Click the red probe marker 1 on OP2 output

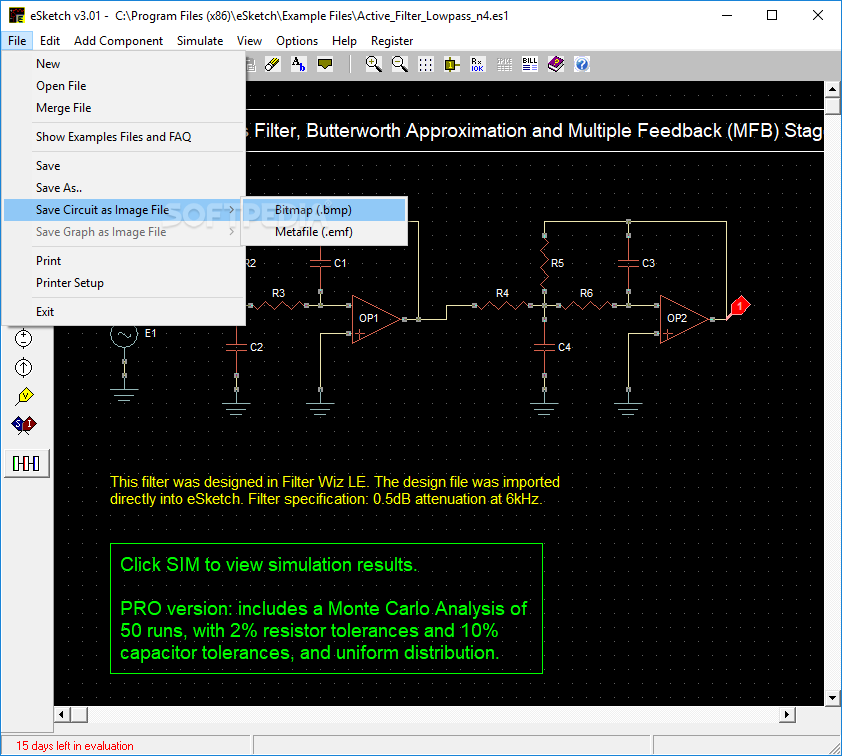(x=740, y=306)
